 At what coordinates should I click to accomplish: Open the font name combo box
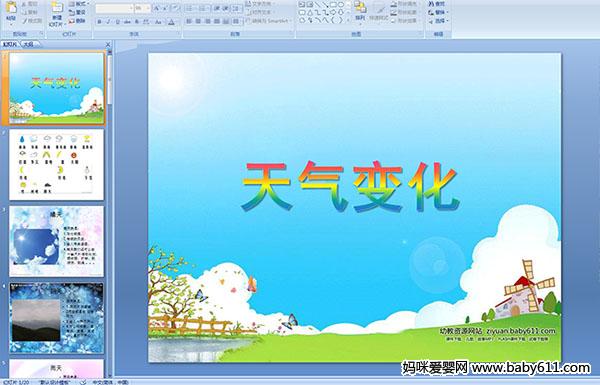[x=114, y=8]
